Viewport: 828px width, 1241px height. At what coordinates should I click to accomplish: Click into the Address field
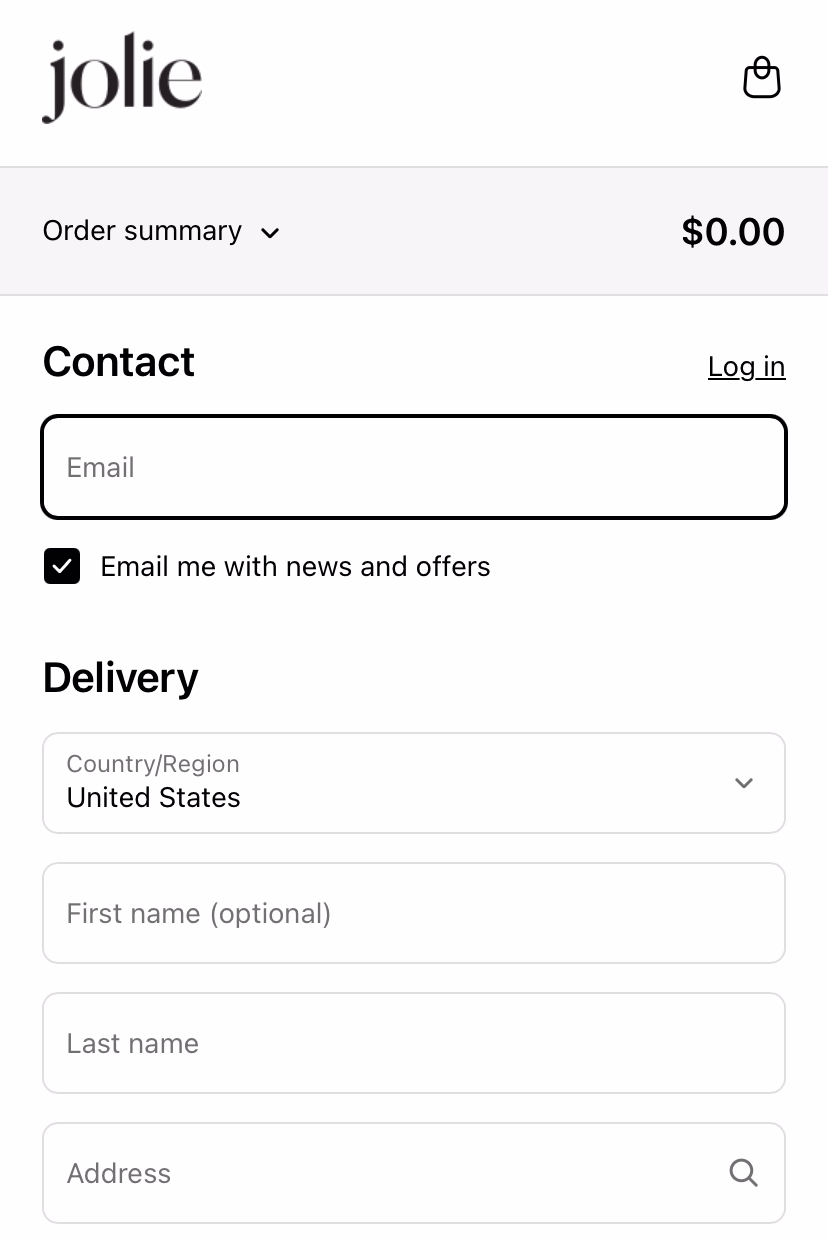[x=414, y=1173]
